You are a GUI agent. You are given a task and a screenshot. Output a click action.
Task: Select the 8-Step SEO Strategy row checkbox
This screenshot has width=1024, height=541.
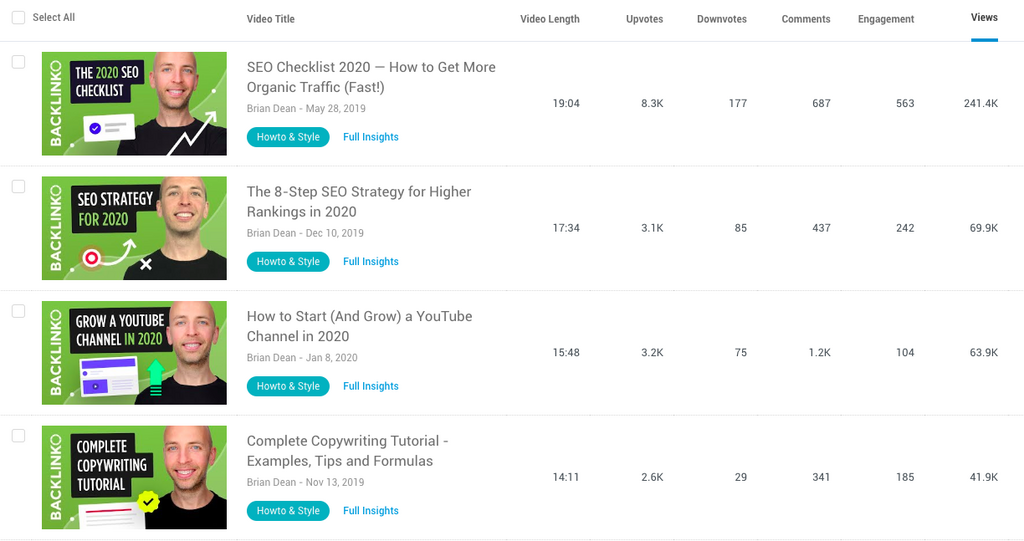click(x=18, y=187)
